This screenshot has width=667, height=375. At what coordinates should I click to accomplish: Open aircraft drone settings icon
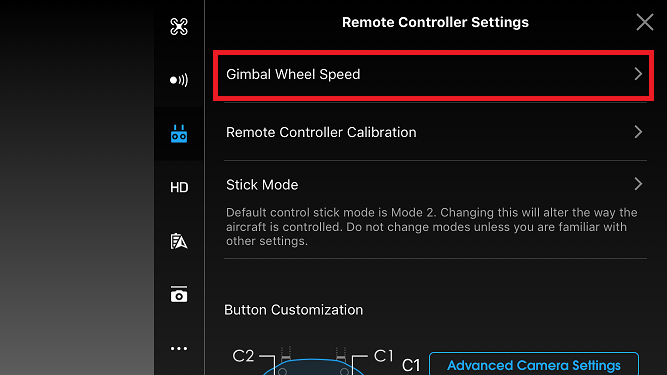pyautogui.click(x=179, y=27)
